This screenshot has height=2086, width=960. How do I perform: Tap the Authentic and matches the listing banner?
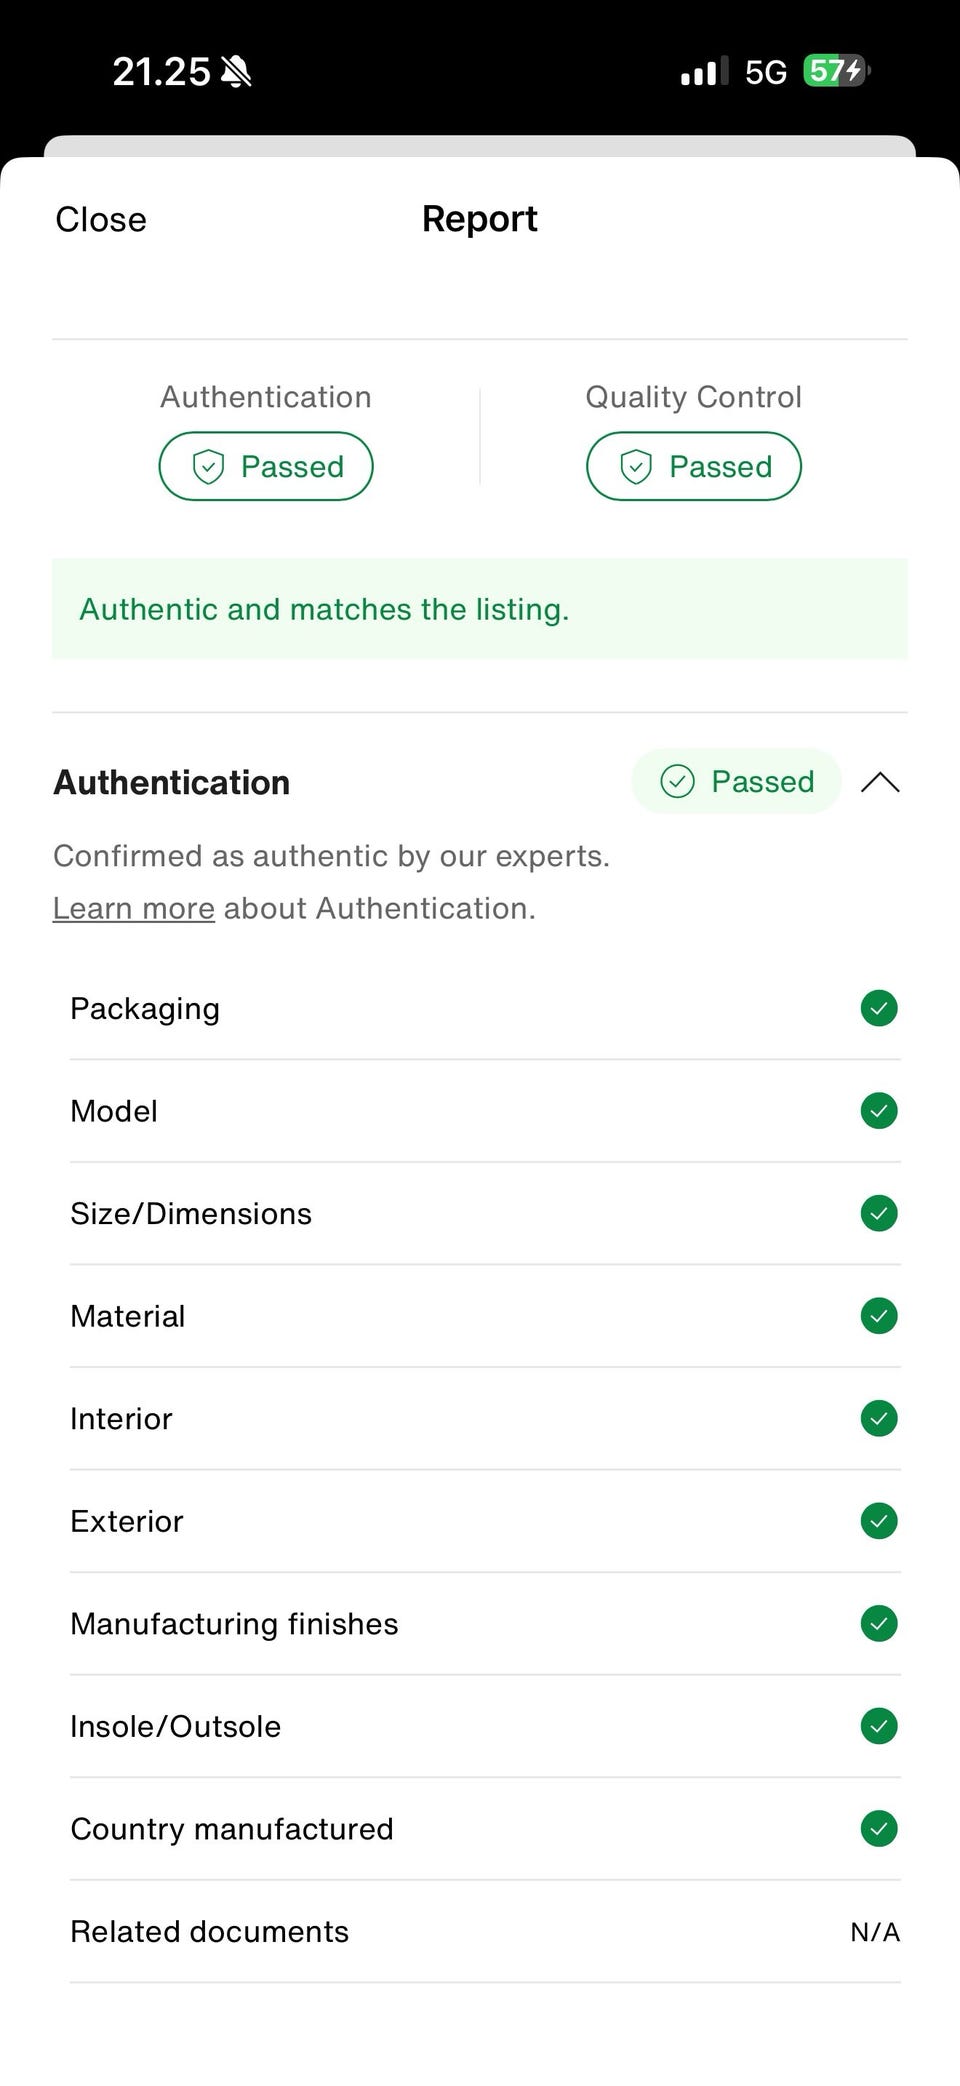click(480, 609)
